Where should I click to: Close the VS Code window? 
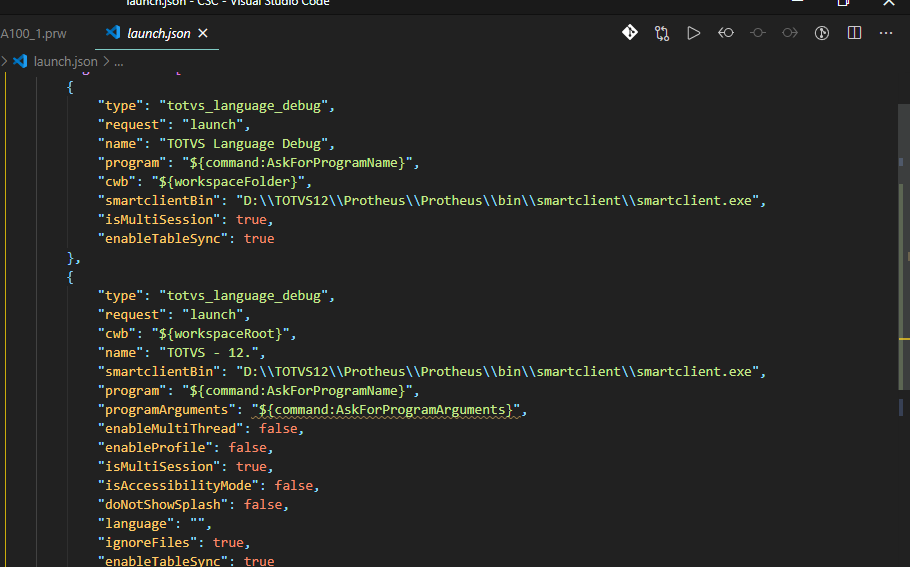pos(889,3)
